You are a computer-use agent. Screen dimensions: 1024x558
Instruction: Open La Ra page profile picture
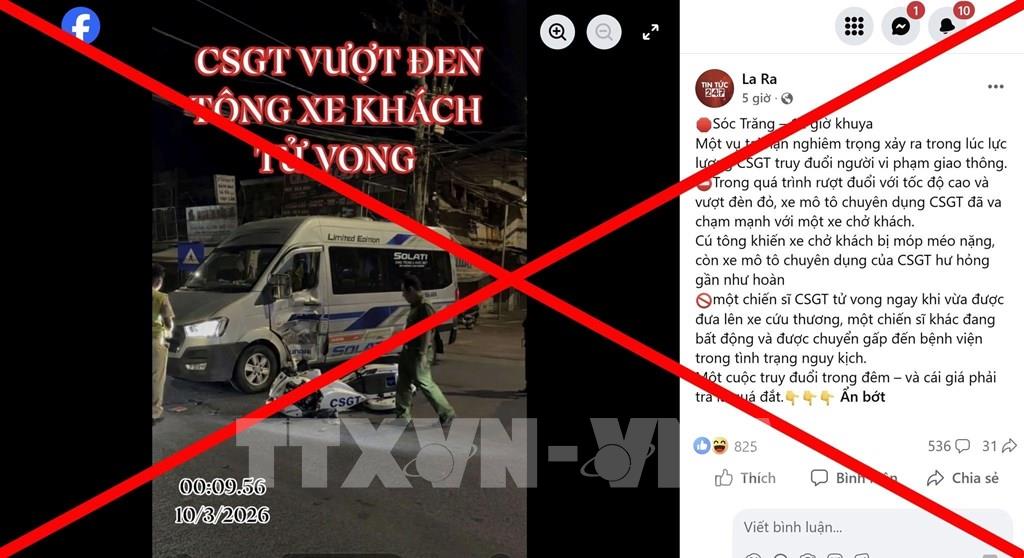coord(714,88)
